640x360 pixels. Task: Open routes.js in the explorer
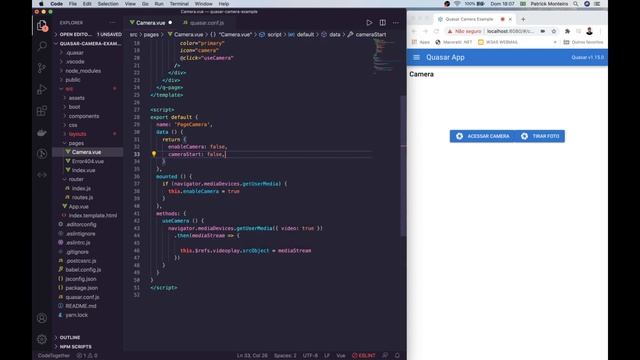click(x=82, y=197)
